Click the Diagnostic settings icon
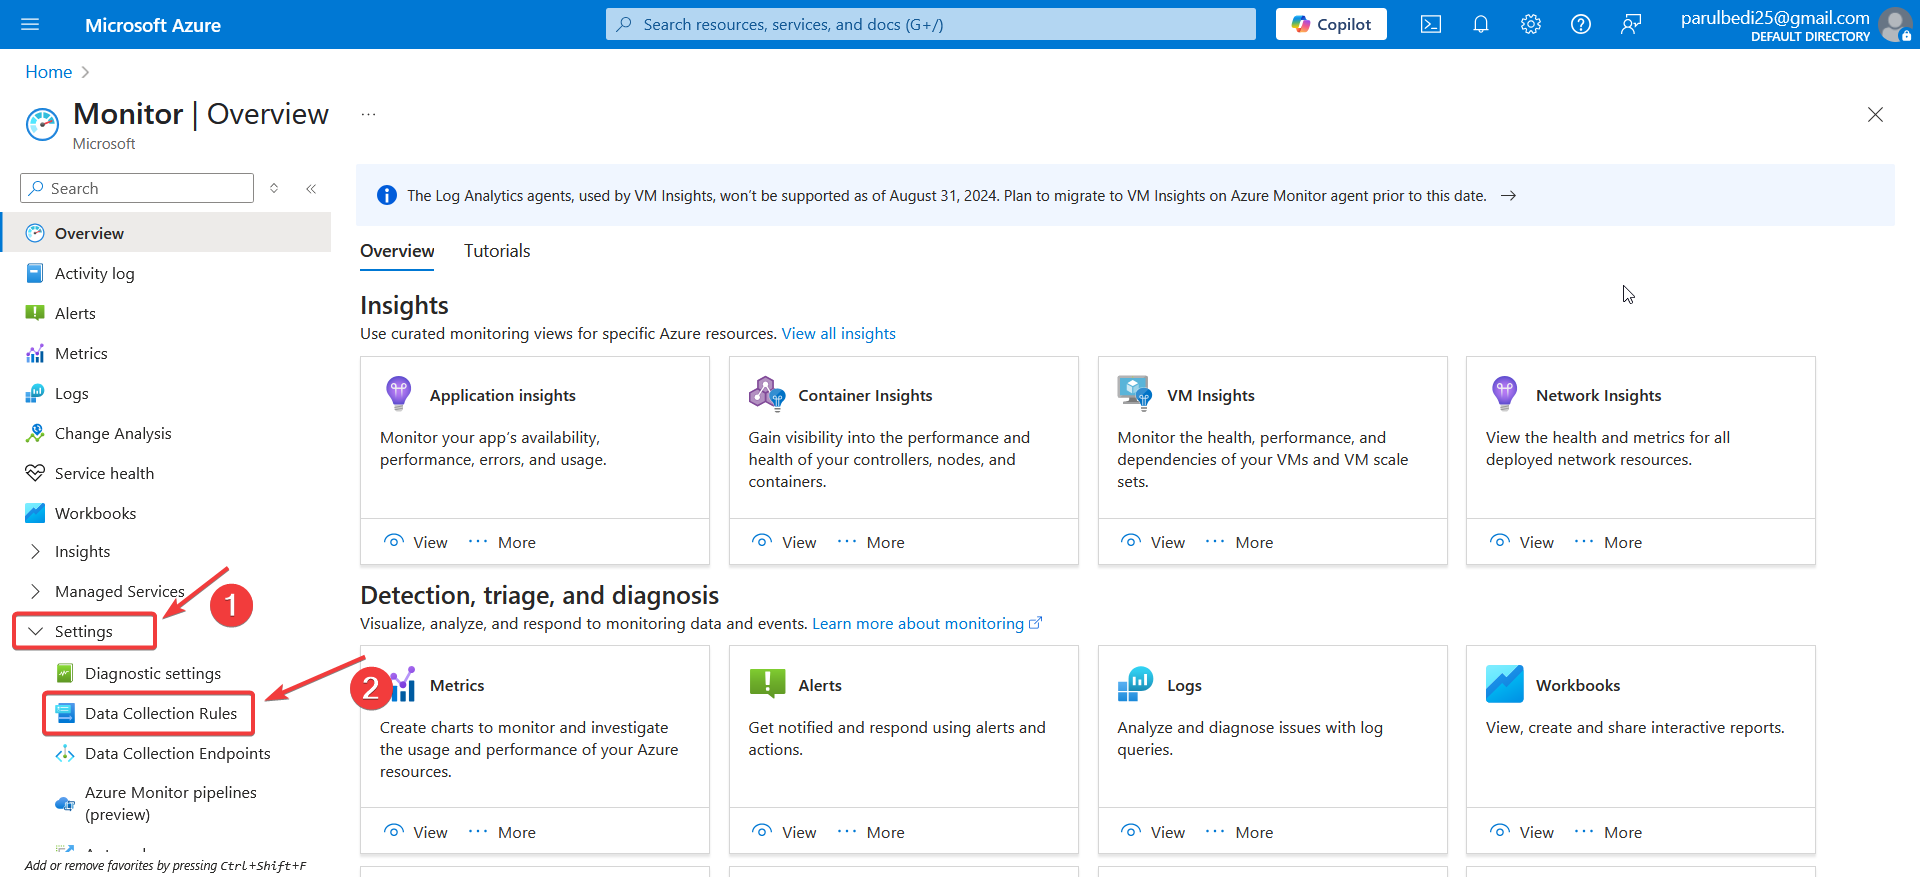Screen dimensions: 1920x877 point(65,673)
